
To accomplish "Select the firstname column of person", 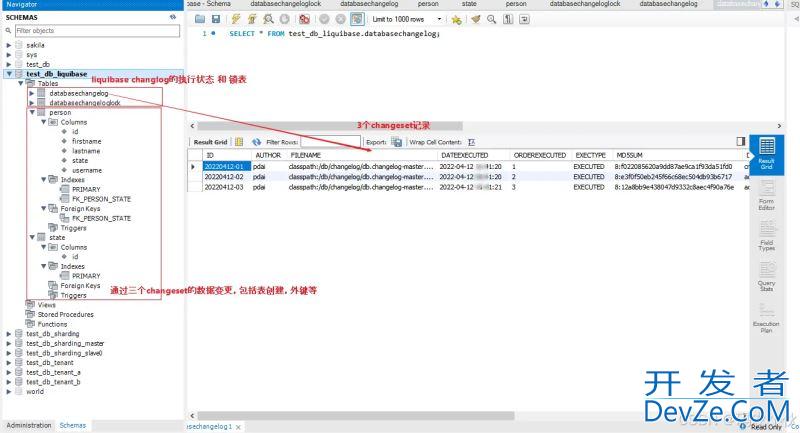I will tap(86, 141).
